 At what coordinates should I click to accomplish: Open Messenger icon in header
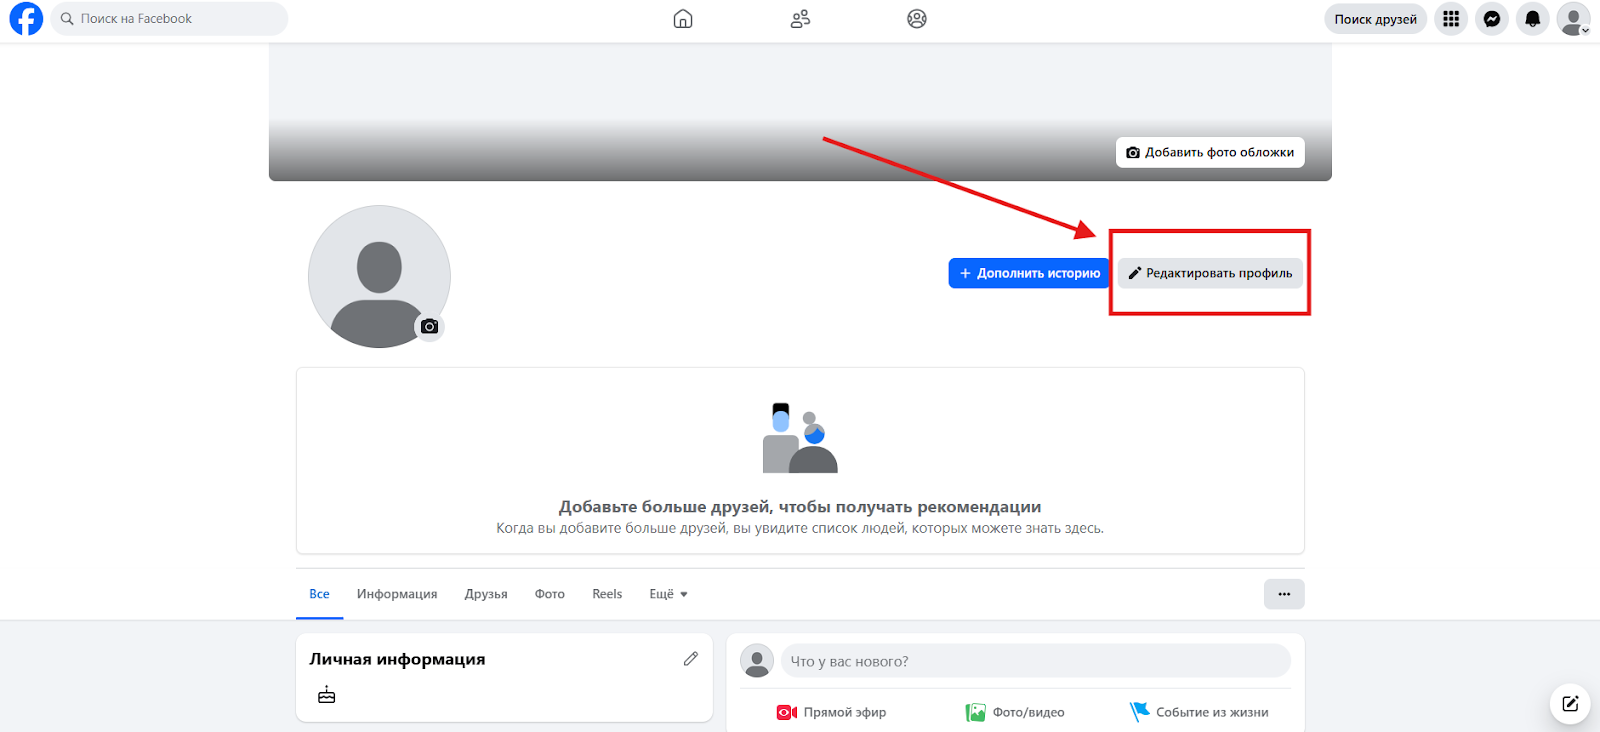click(x=1492, y=19)
